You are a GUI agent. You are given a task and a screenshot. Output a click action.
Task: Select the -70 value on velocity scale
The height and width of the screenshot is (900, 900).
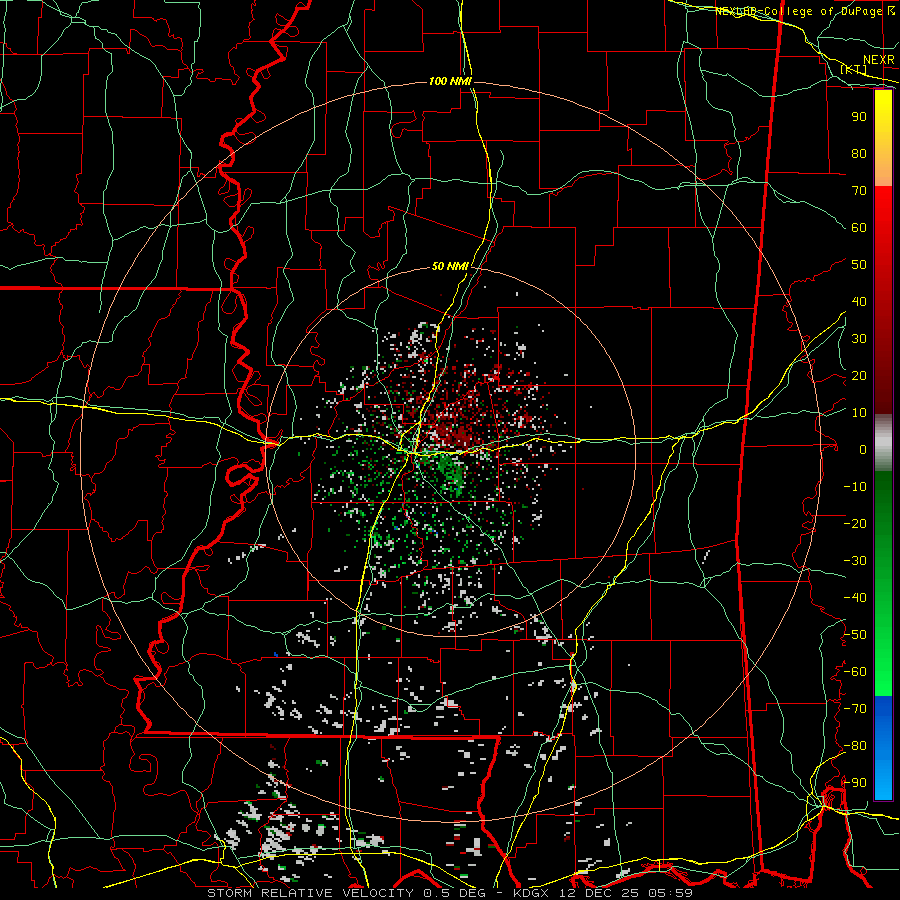855,709
